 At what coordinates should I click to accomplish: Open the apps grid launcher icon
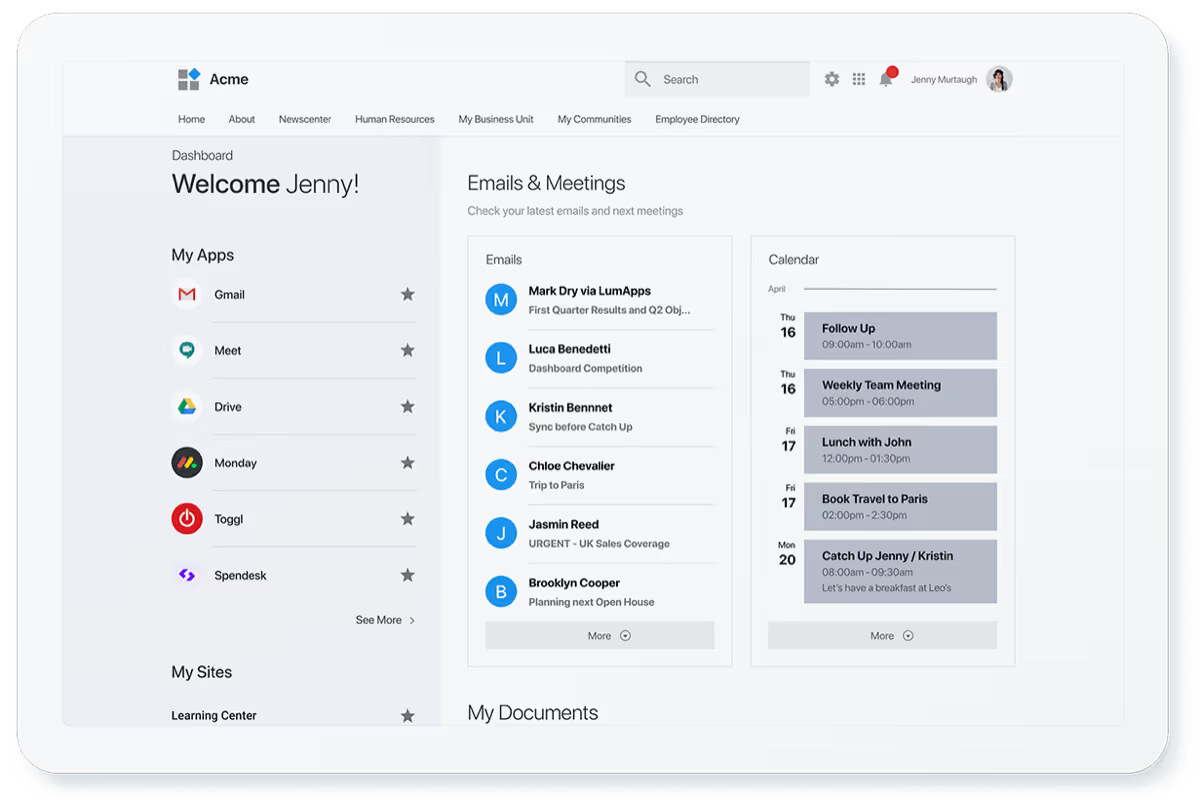pyautogui.click(x=859, y=79)
